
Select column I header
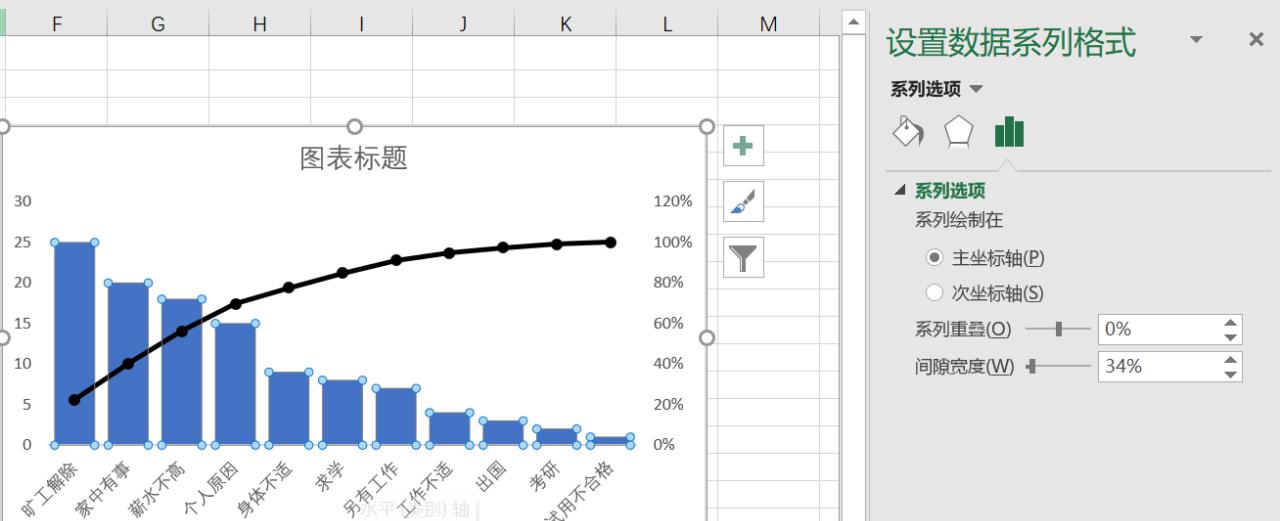pyautogui.click(x=361, y=24)
